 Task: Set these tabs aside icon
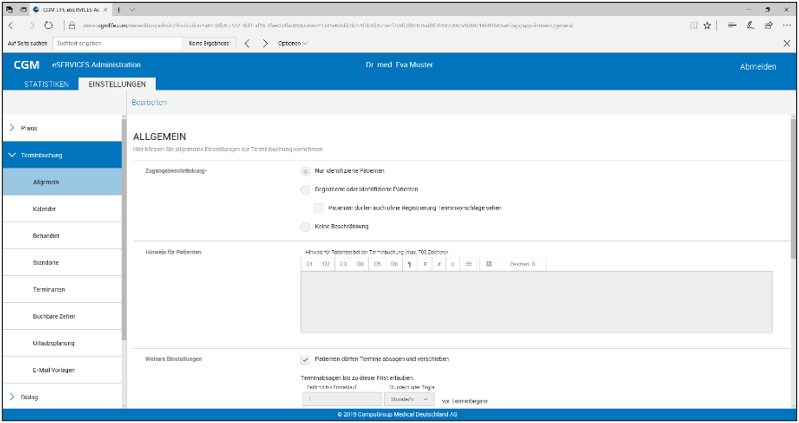23,10
